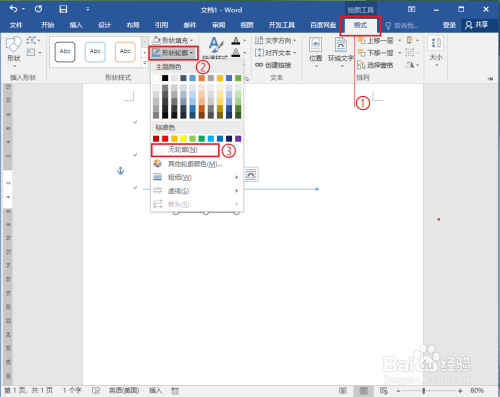Viewport: 500px width, 397px height.
Task: Click the WordArt quick styles A icon
Action: coord(215,45)
